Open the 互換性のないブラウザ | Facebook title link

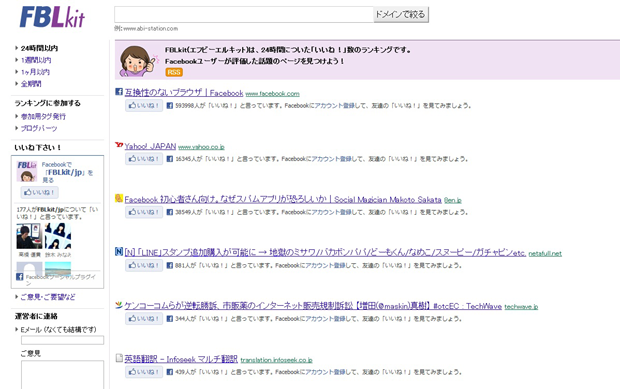coord(184,93)
